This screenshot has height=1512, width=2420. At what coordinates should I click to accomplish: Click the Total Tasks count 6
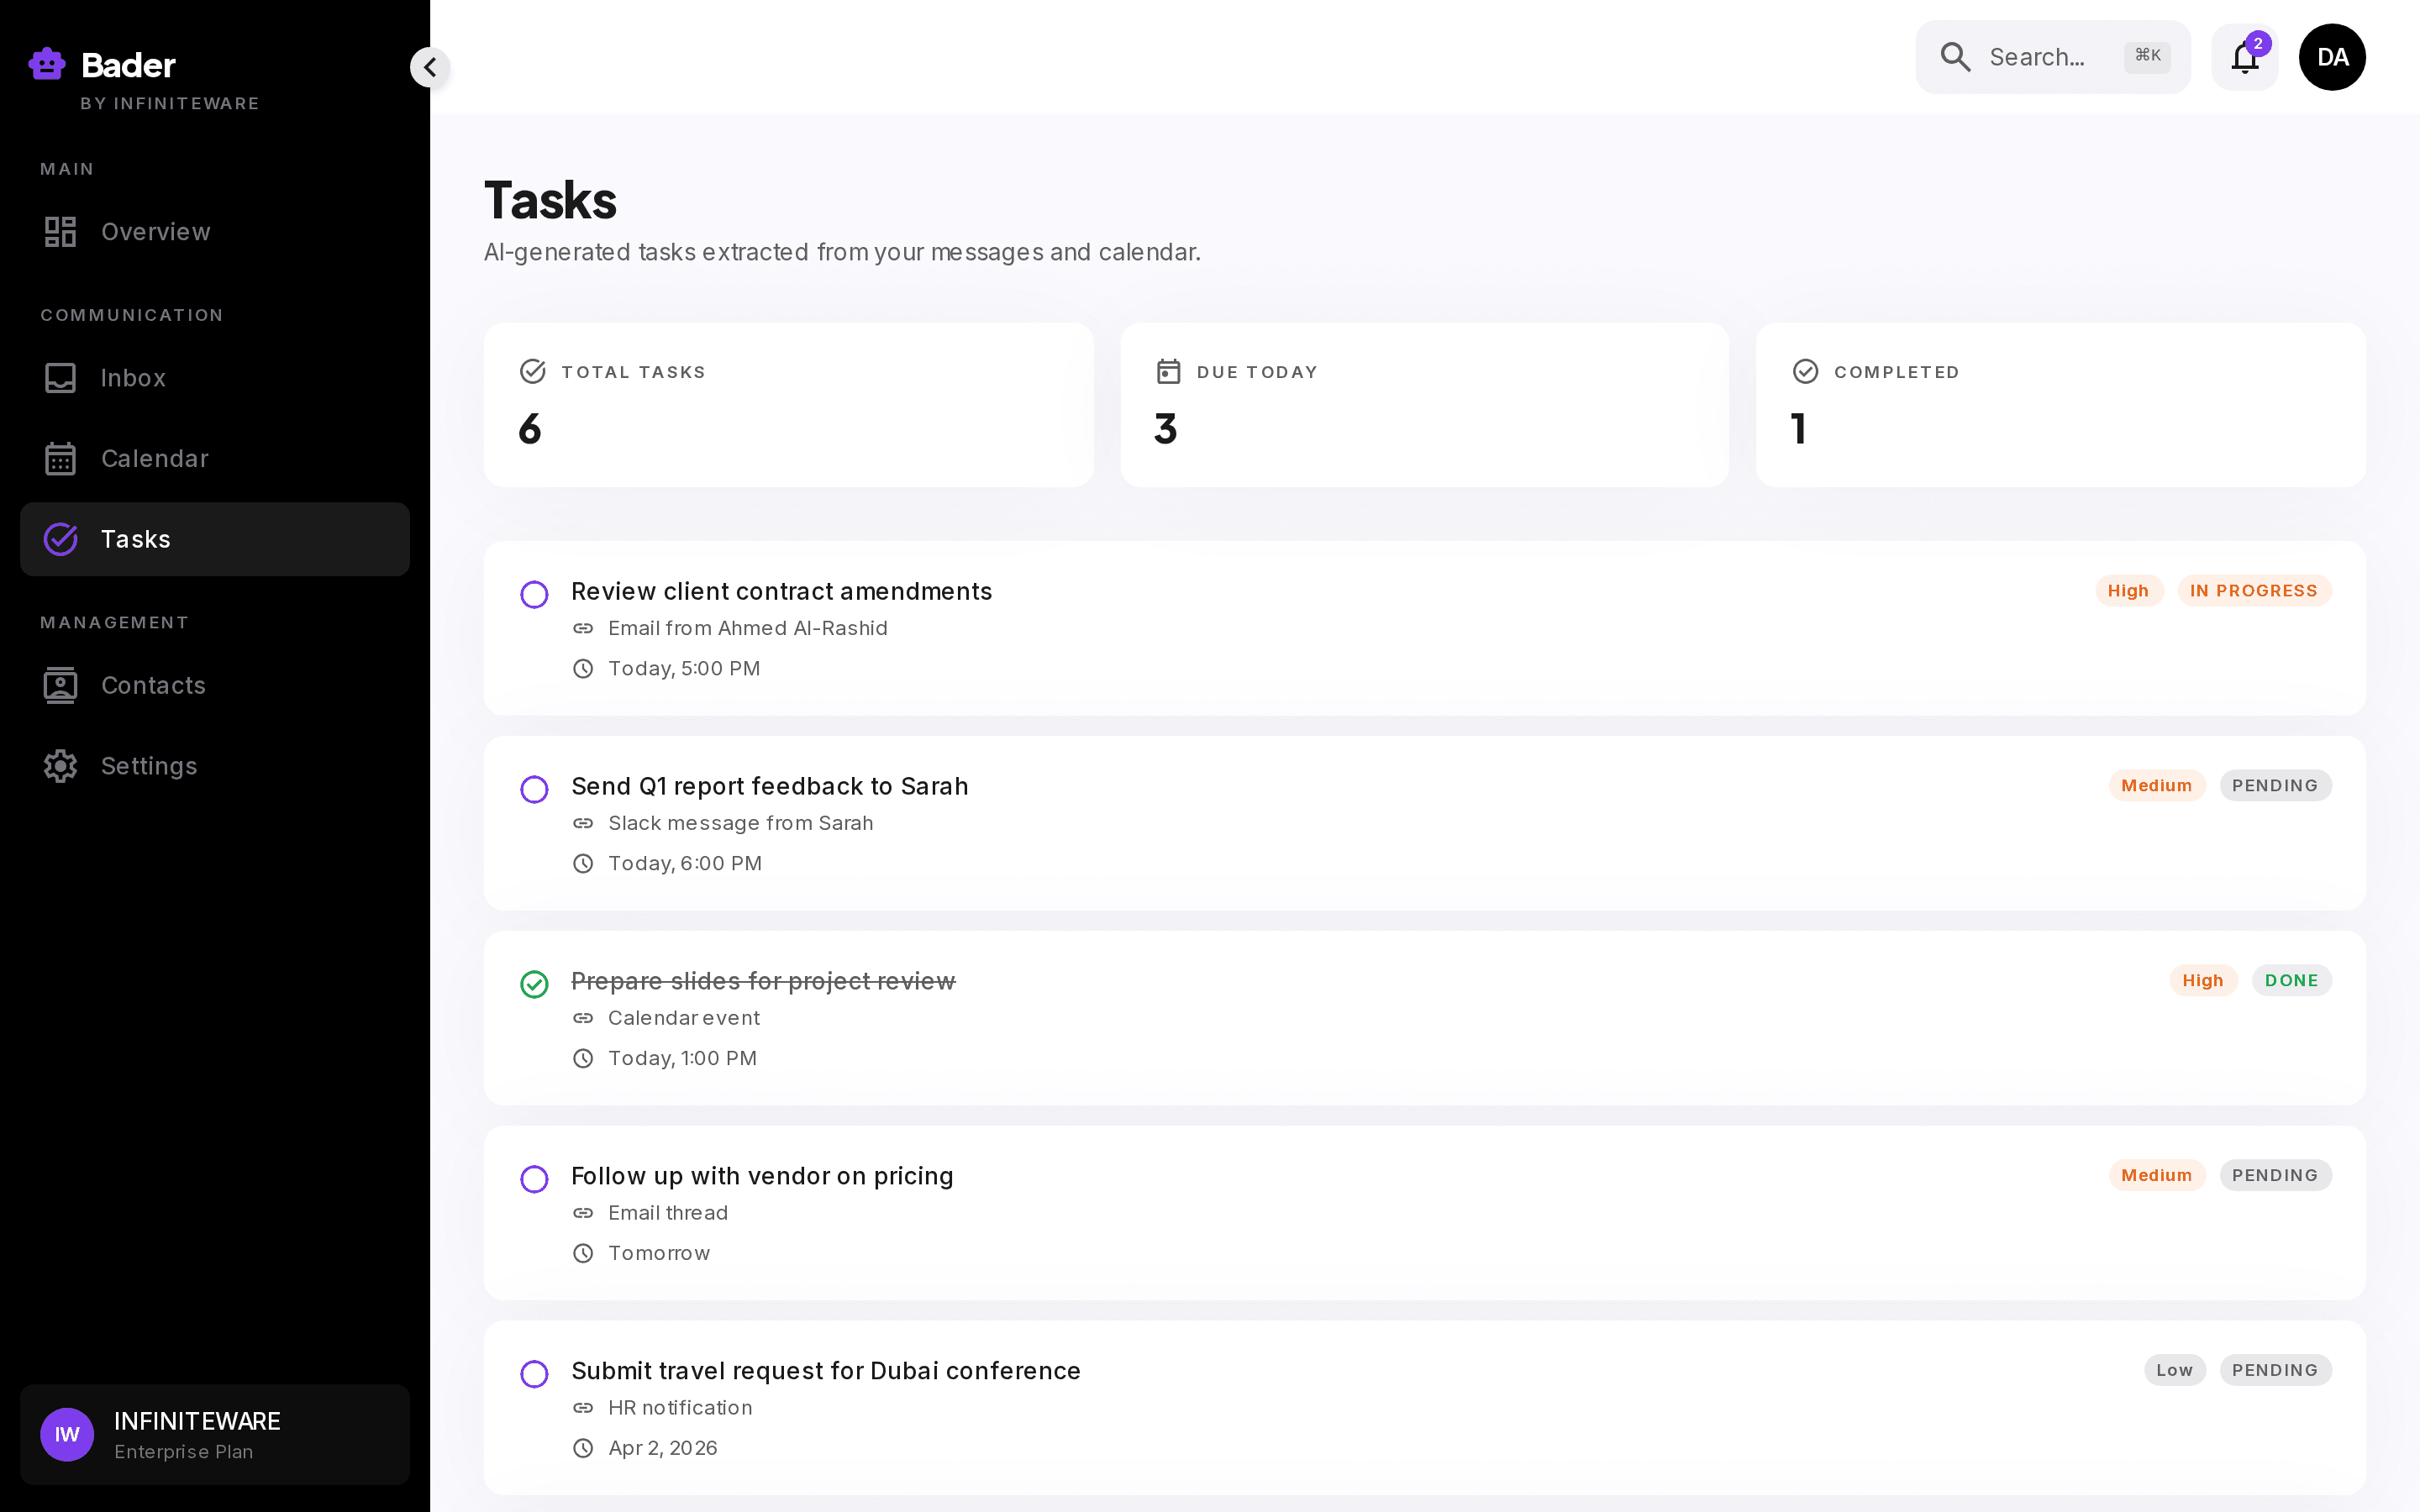(530, 430)
